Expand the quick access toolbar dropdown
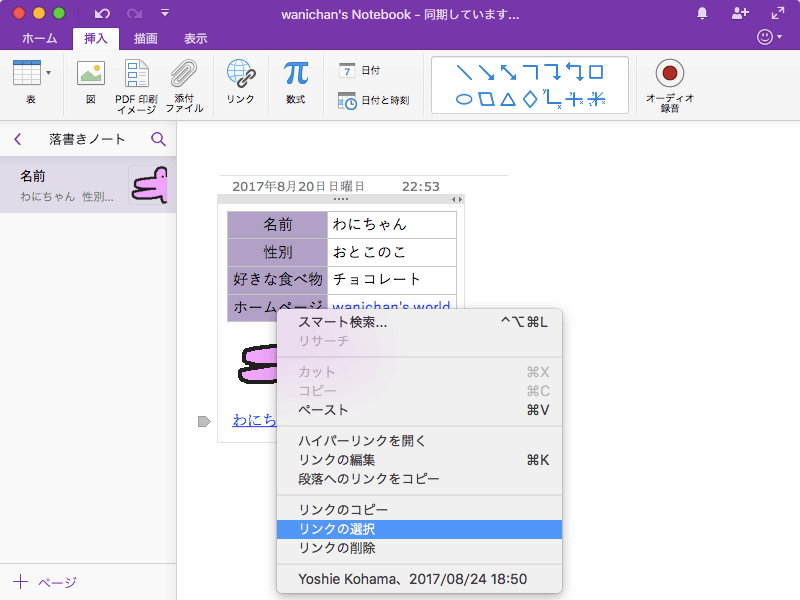The image size is (800, 600). point(165,14)
